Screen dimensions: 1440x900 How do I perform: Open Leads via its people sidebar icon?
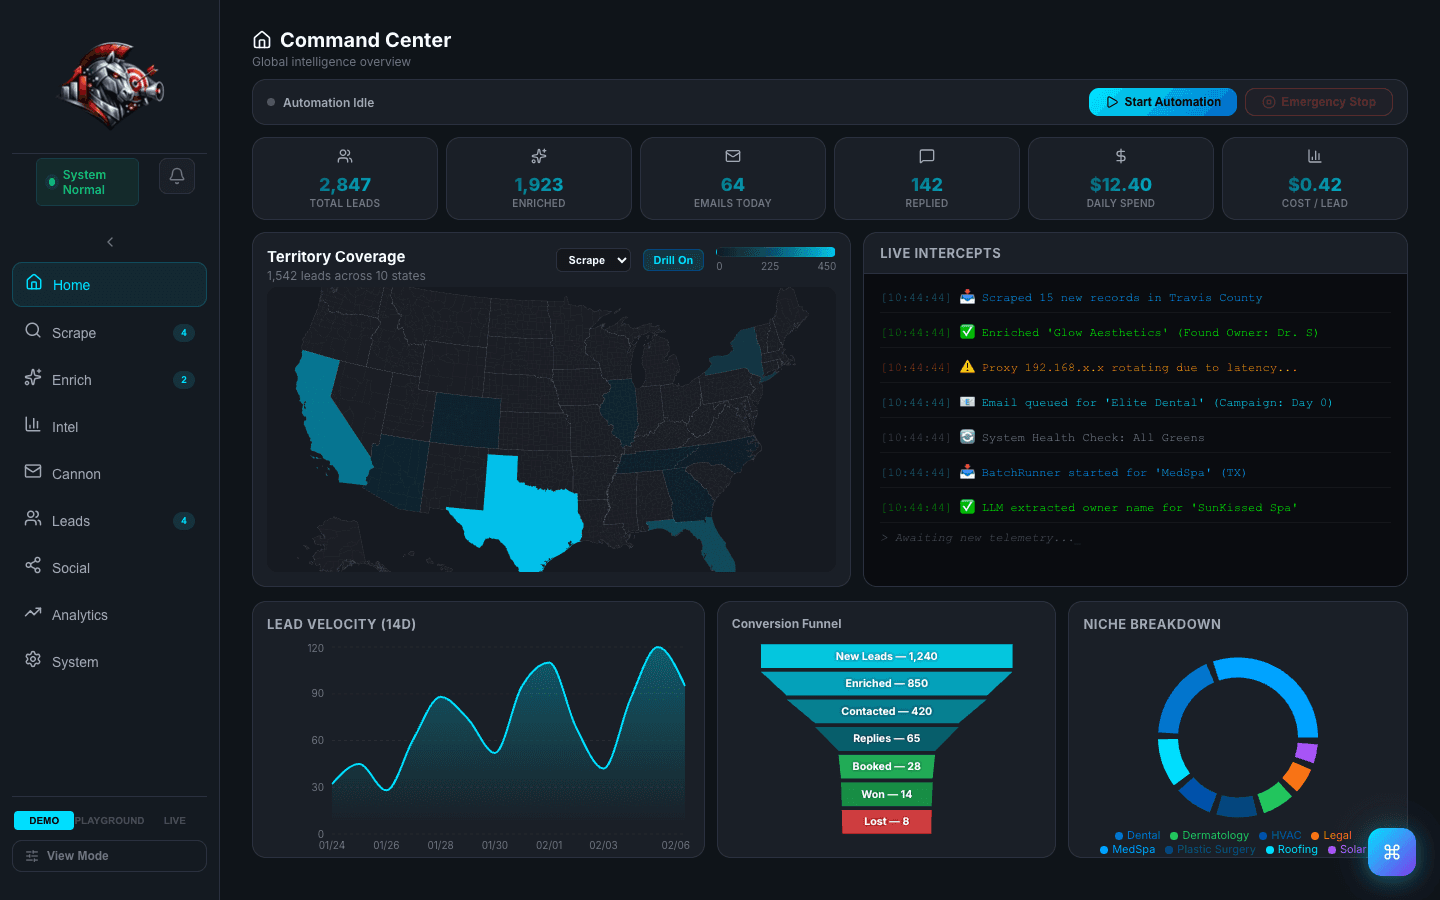33,519
